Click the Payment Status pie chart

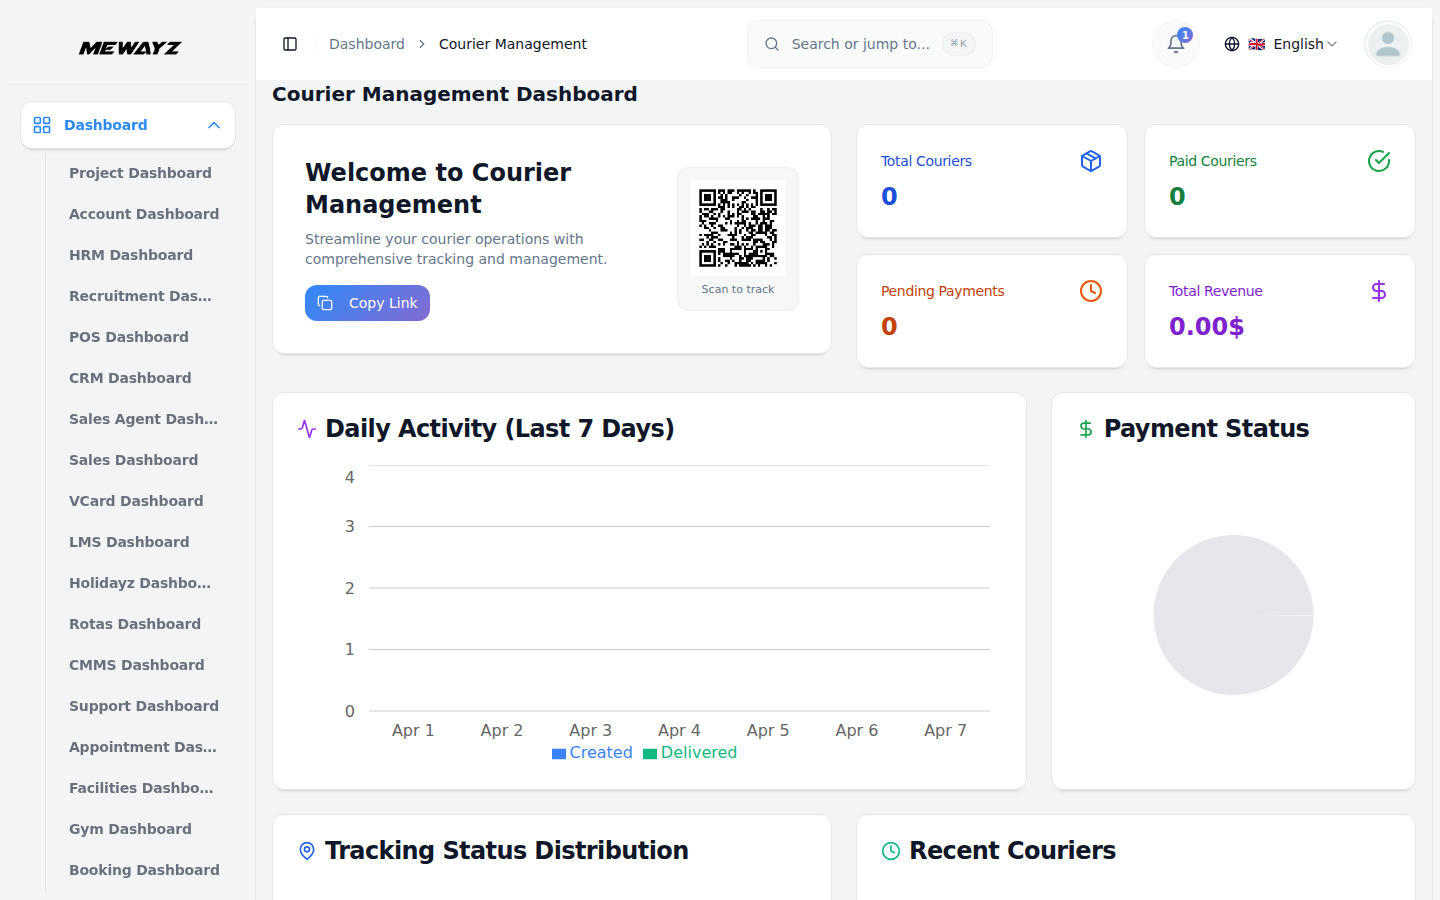tap(1233, 615)
